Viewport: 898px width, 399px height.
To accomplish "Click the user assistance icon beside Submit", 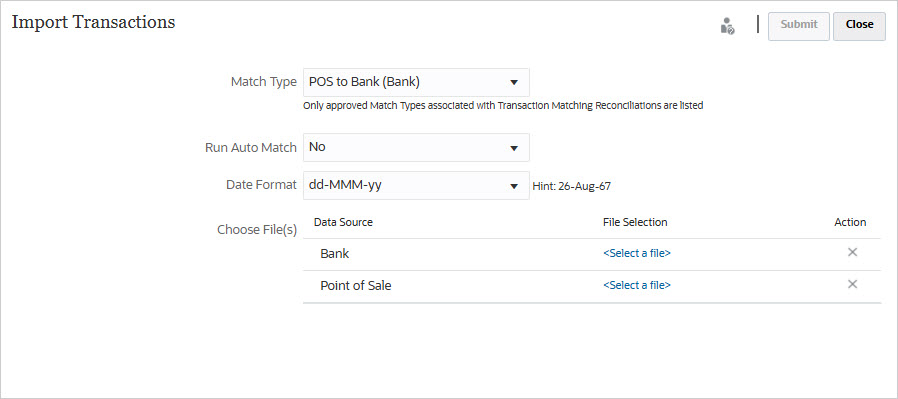I will [x=727, y=26].
